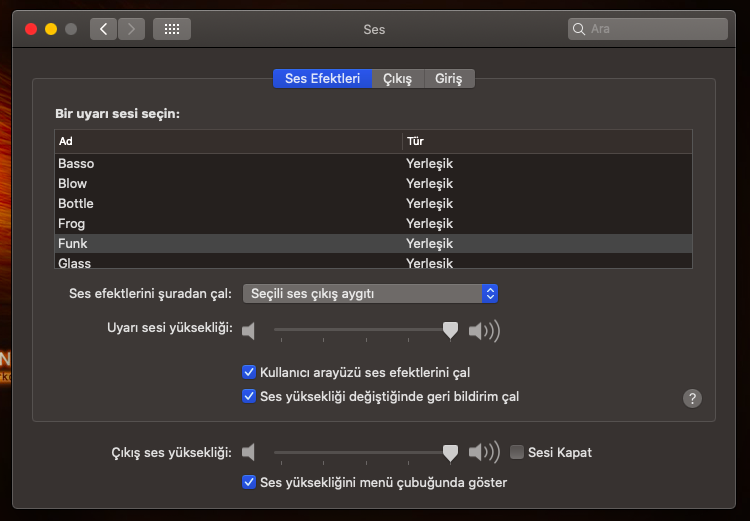Viewport: 750px width, 521px height.
Task: Click the forward navigation arrow
Action: click(131, 29)
